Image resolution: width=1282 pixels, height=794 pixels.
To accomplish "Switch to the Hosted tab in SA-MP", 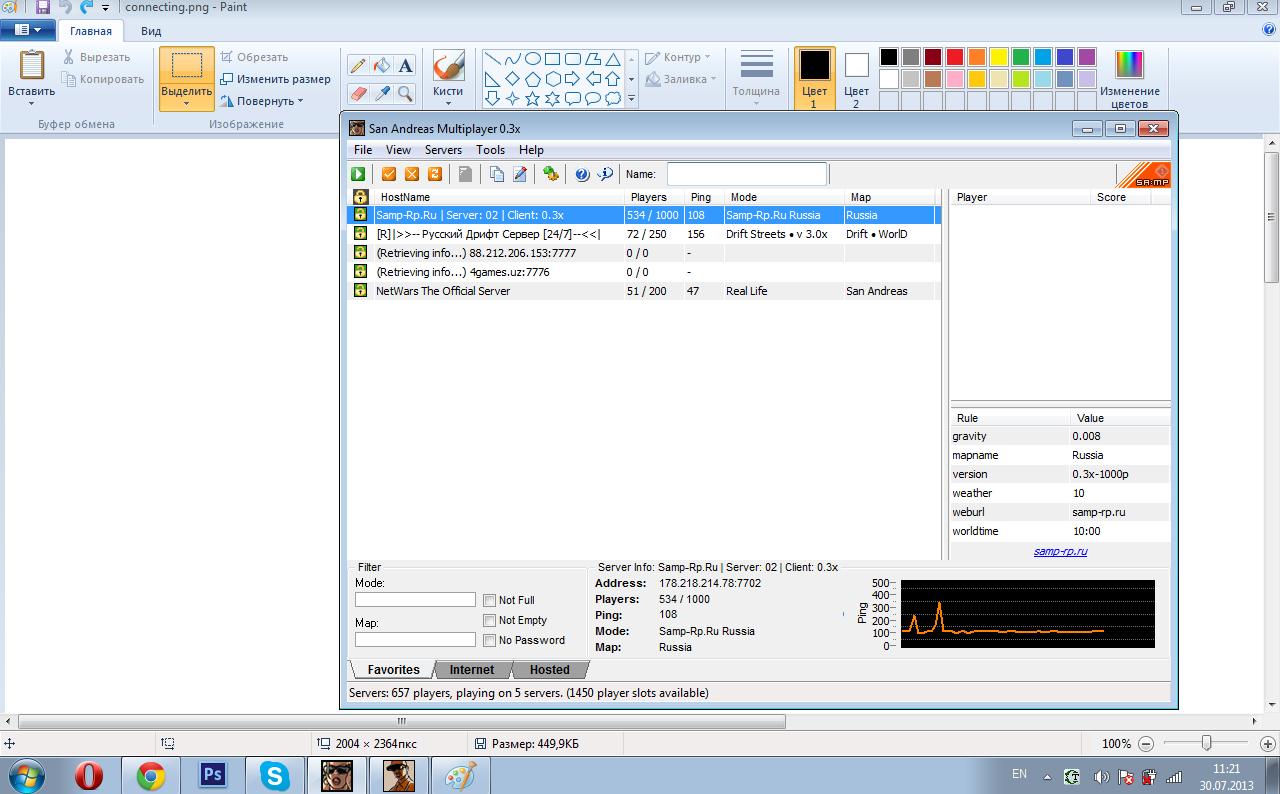I will pyautogui.click(x=550, y=670).
